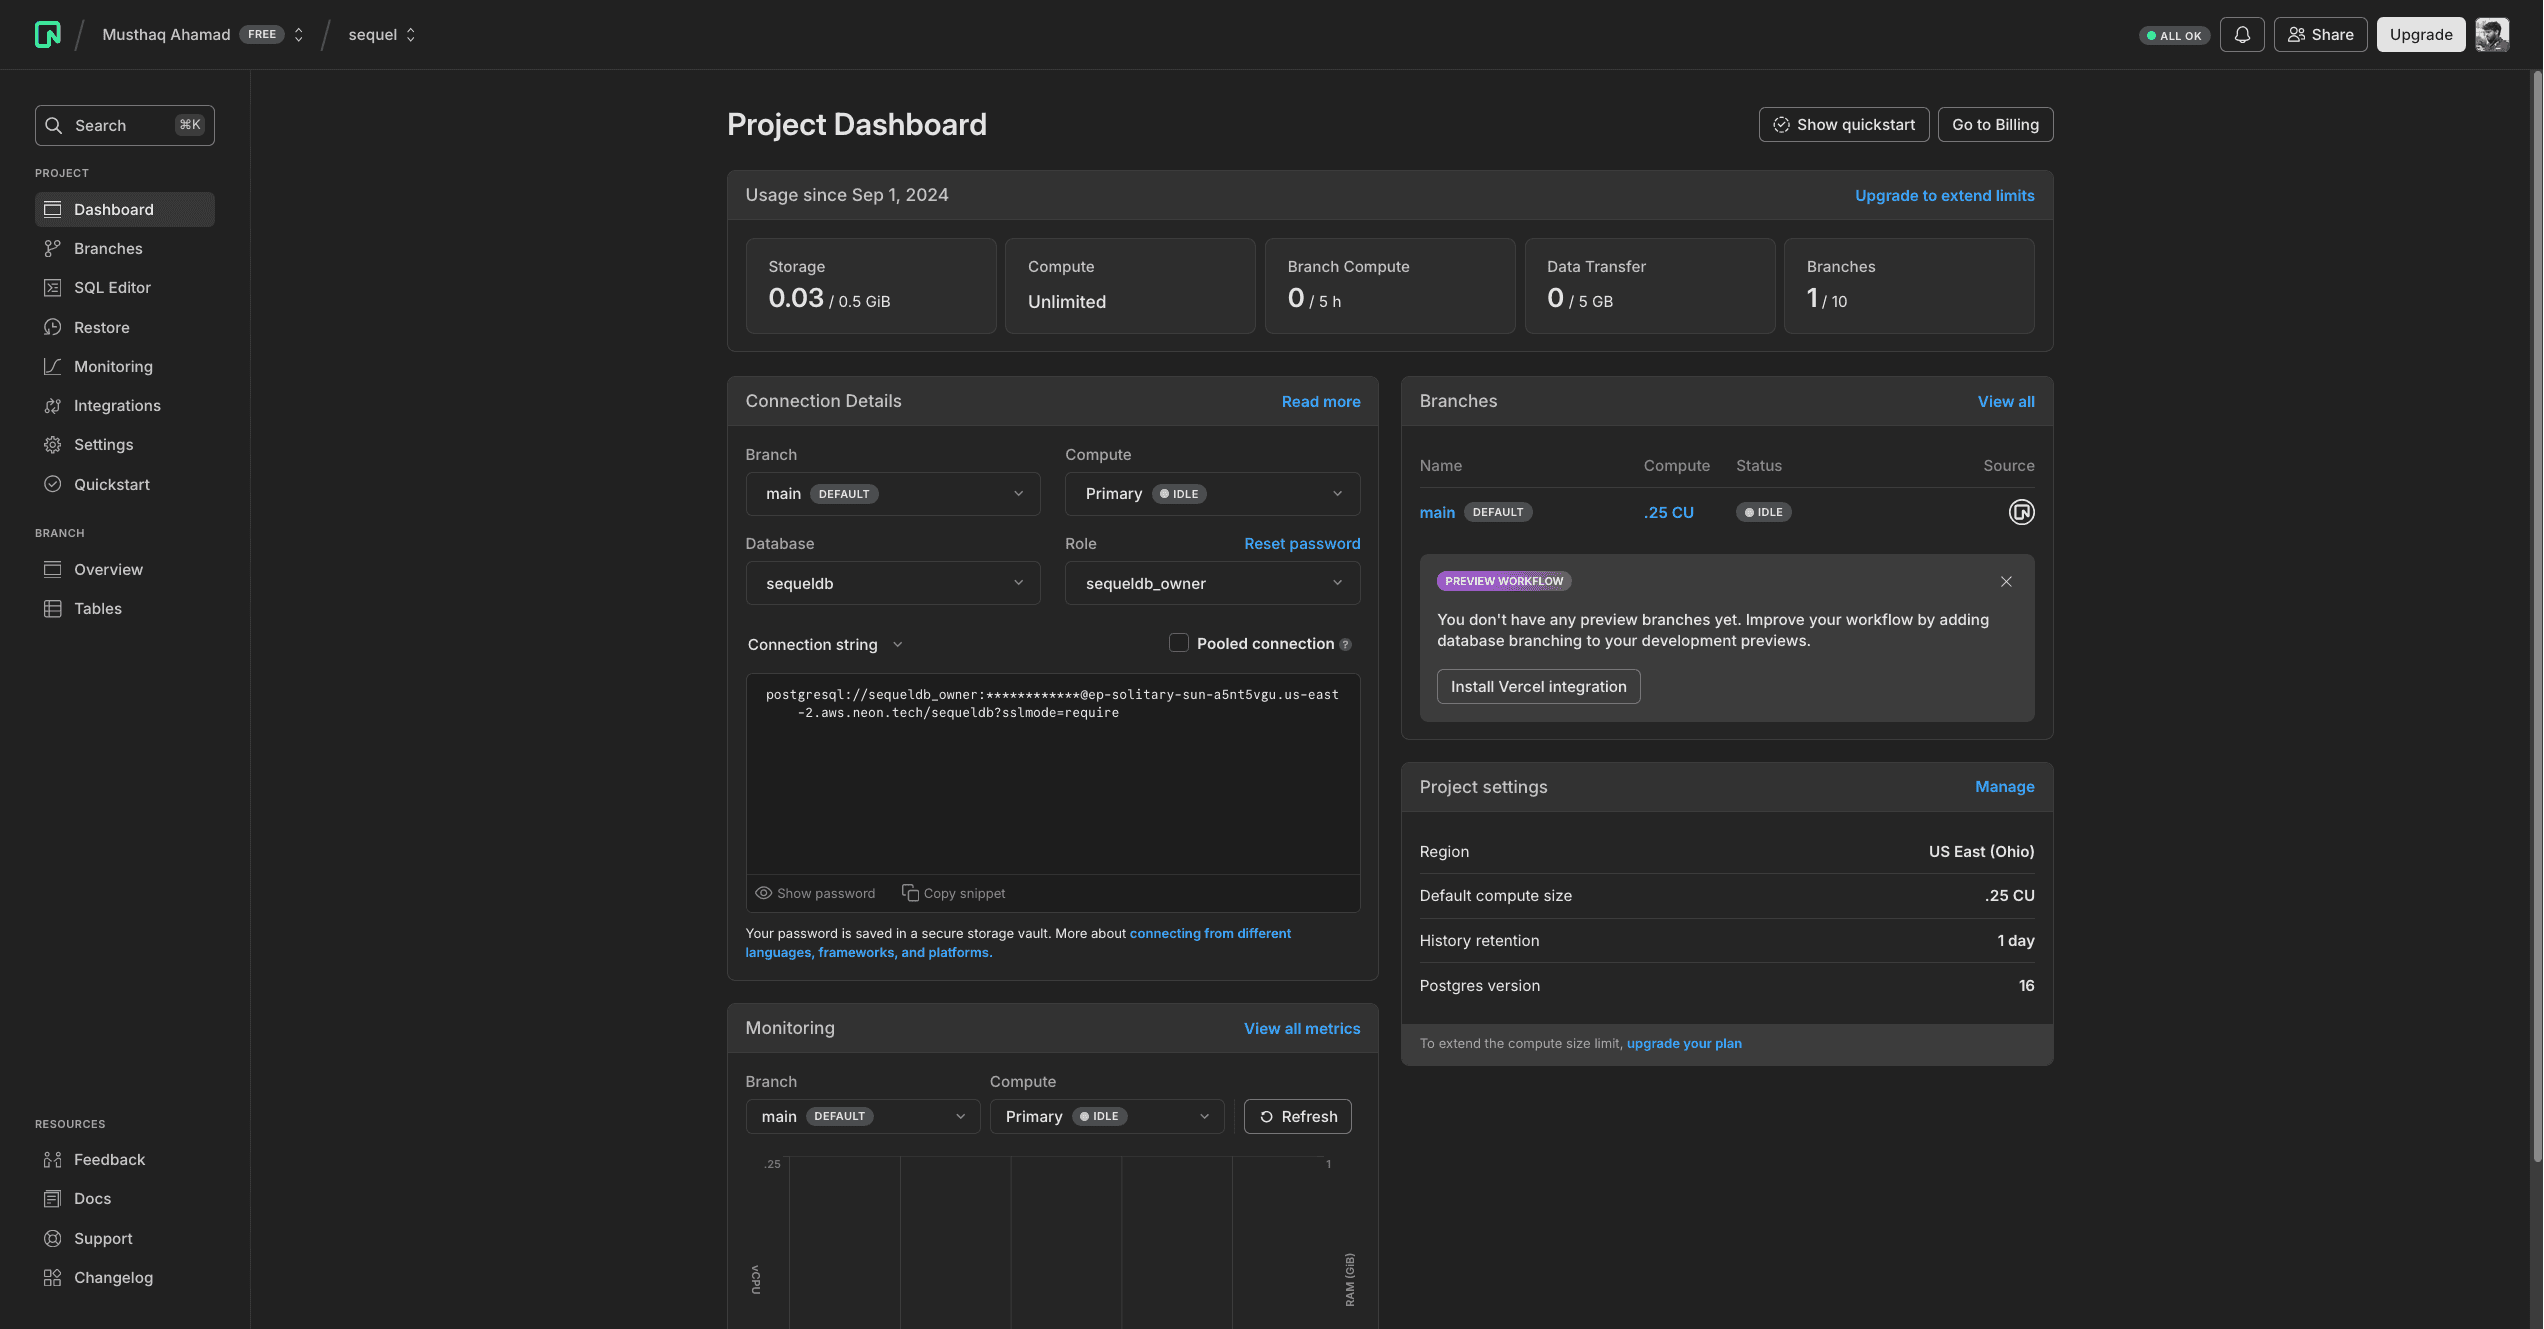Click the Overview sidebar icon
This screenshot has width=2544, height=1329.
[x=53, y=569]
